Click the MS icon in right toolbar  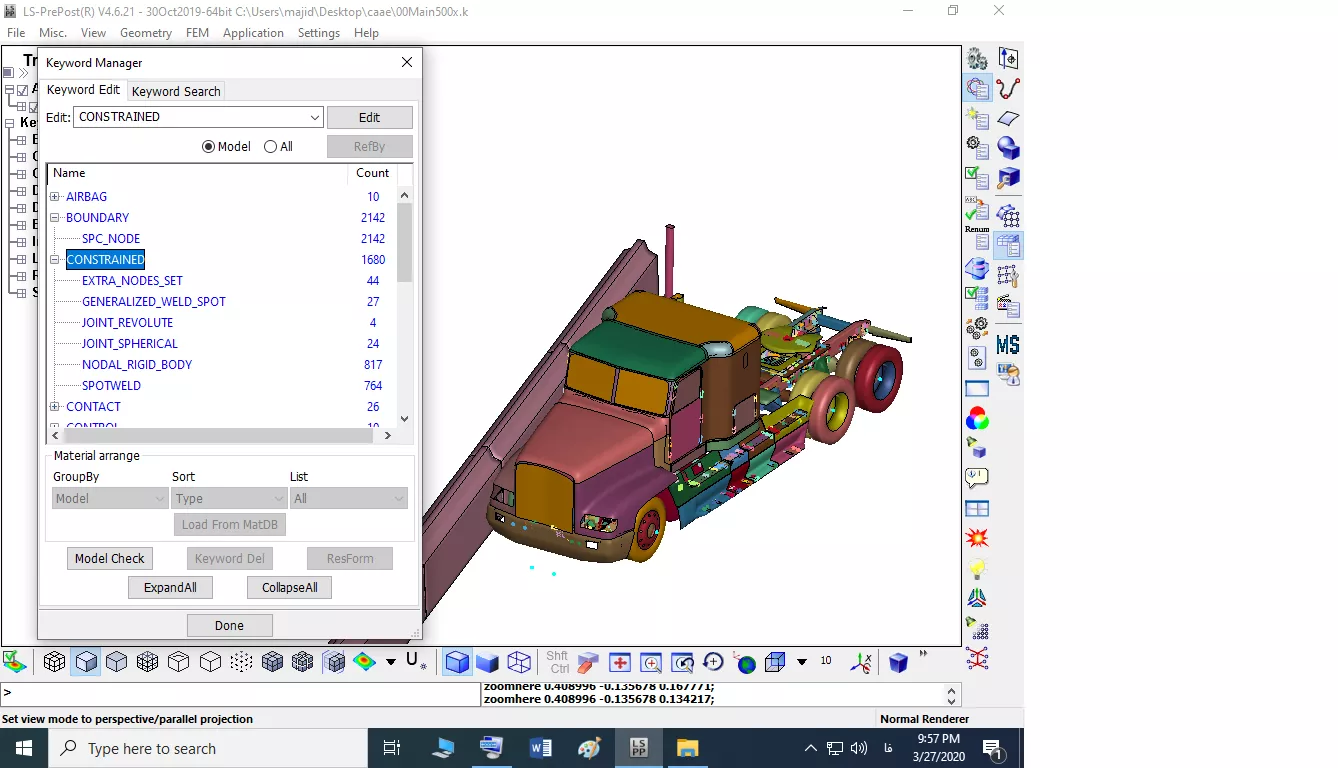pos(1008,345)
